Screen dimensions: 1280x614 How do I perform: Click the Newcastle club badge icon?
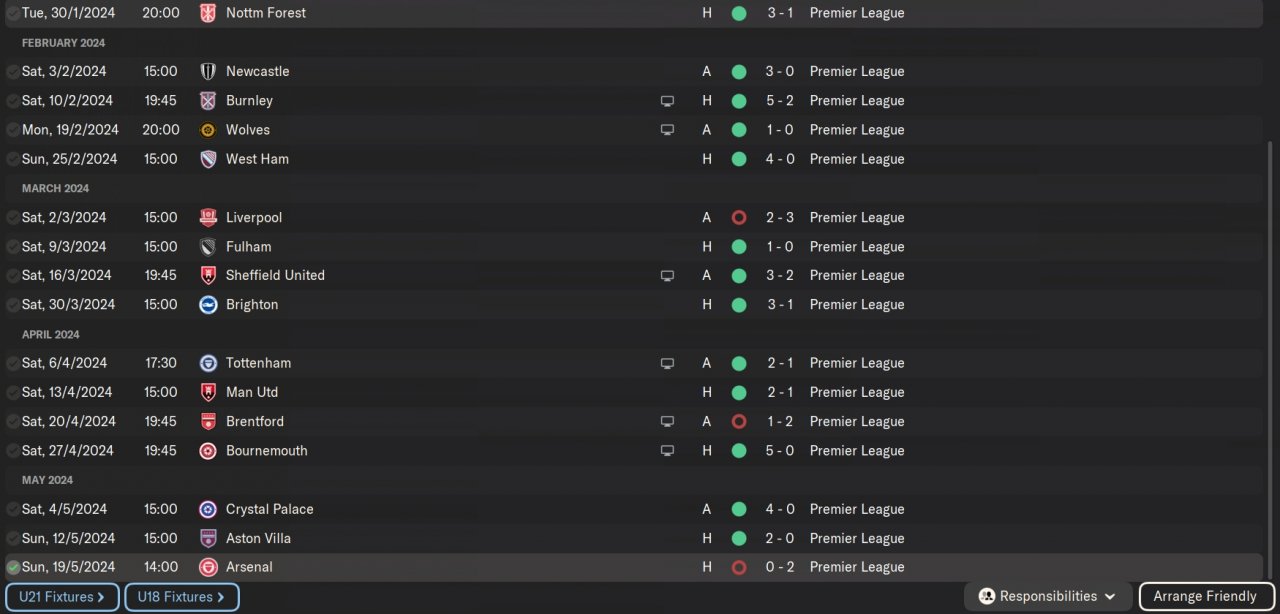click(x=208, y=71)
